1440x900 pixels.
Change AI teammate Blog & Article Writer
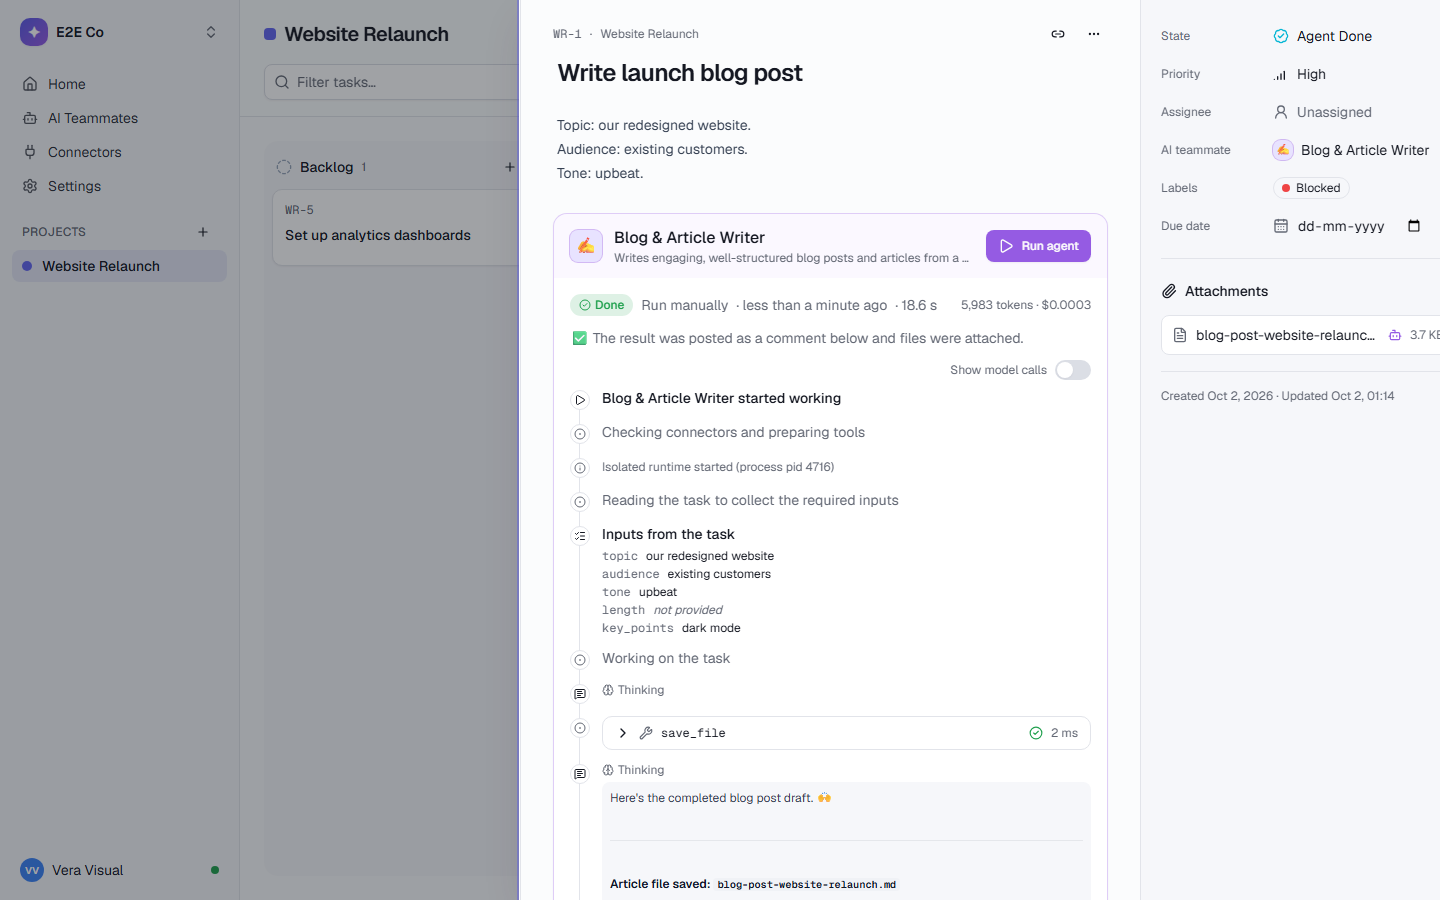1351,150
